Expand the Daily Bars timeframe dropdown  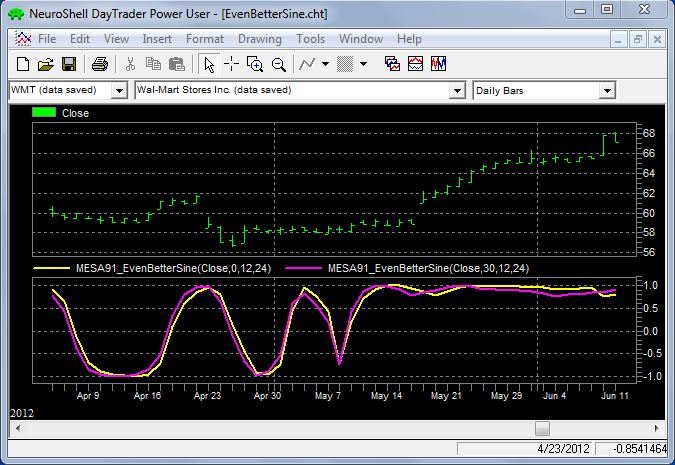tap(607, 91)
